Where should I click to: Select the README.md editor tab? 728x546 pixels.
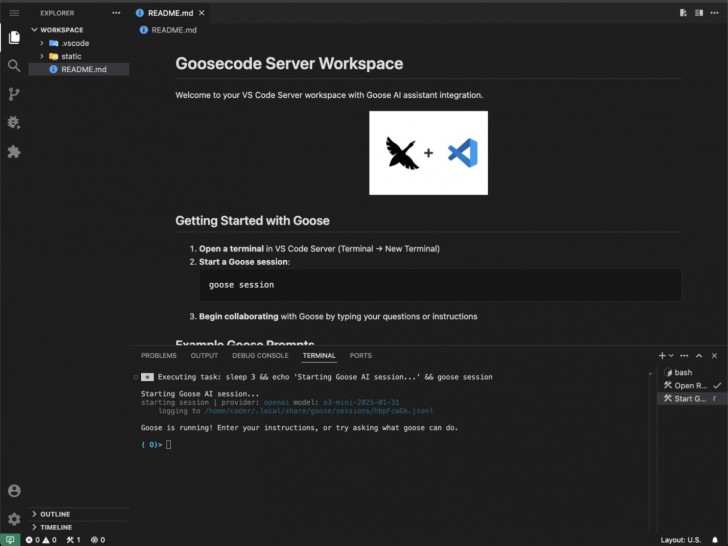[x=170, y=13]
